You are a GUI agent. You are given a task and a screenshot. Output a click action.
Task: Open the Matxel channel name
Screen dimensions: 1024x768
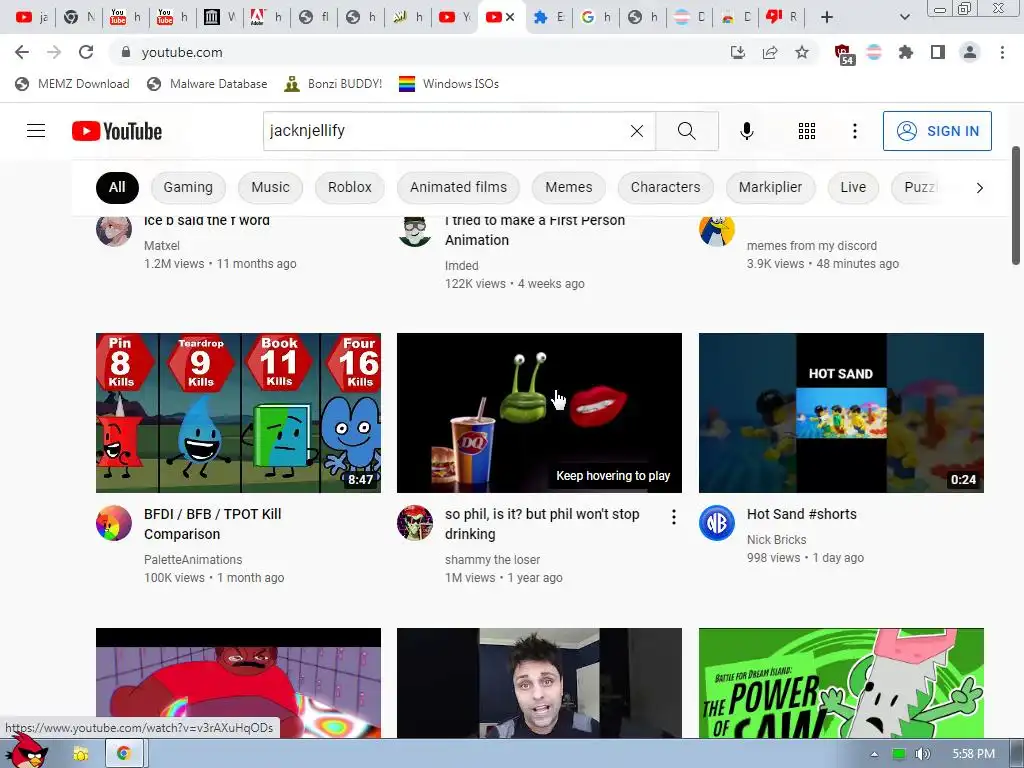coord(161,246)
